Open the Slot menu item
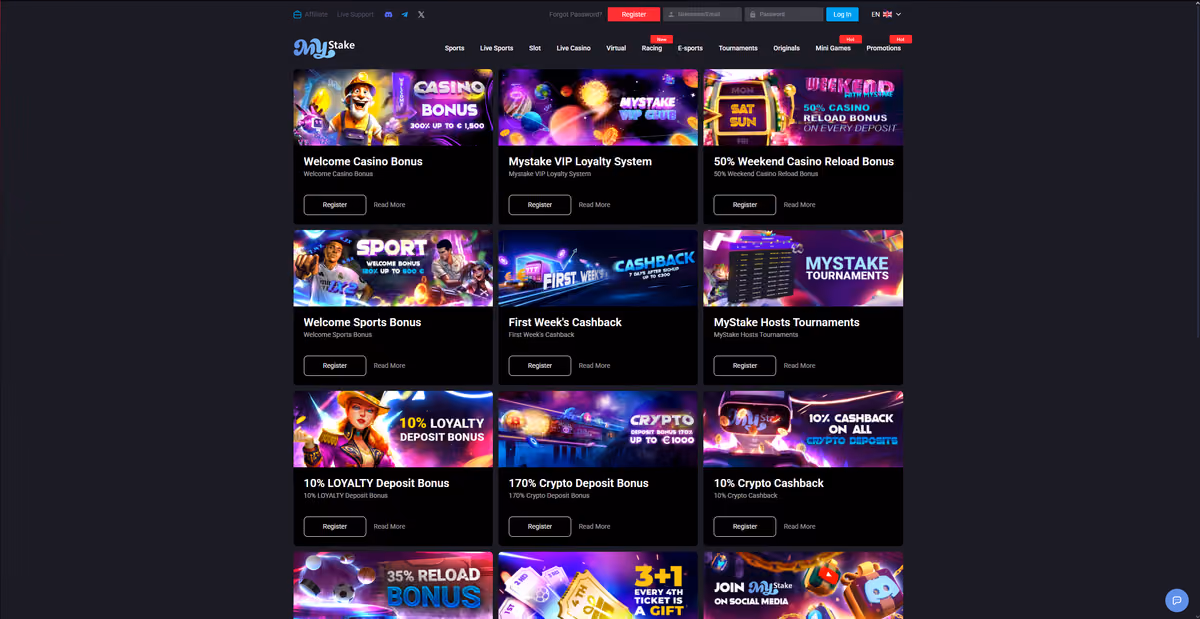Screen dimensions: 1200x619 535,48
